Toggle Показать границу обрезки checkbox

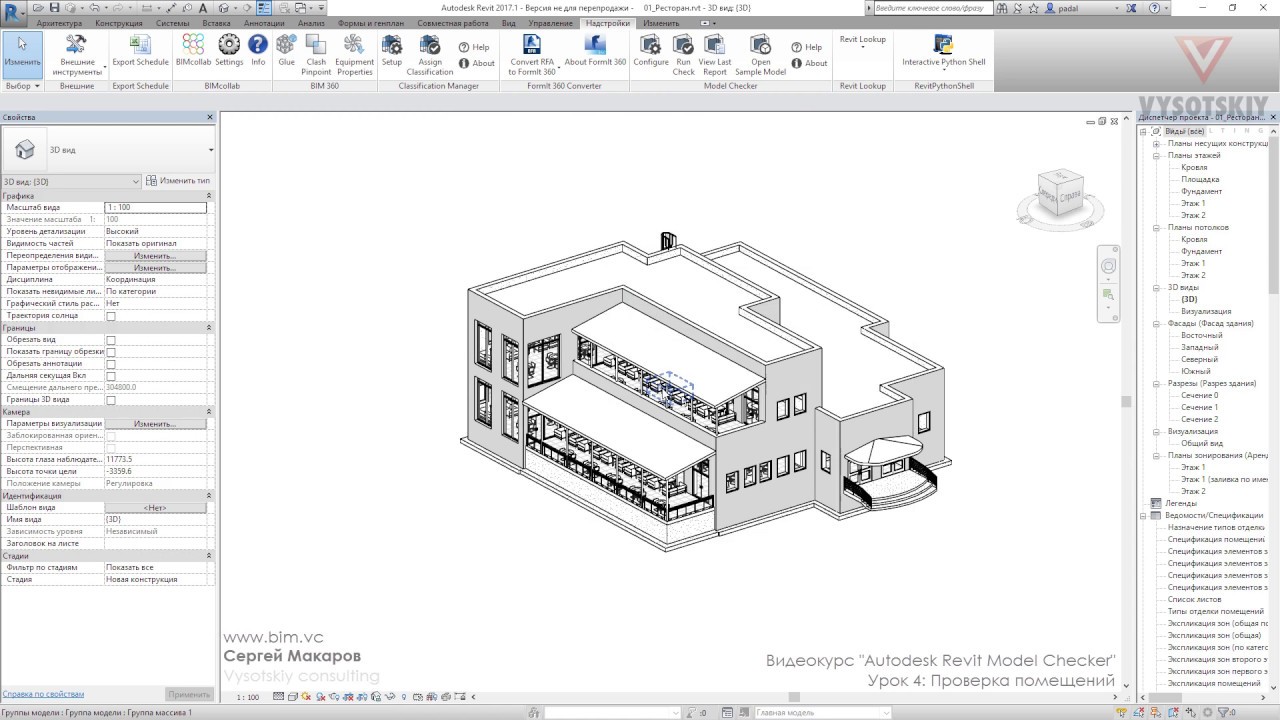click(111, 352)
